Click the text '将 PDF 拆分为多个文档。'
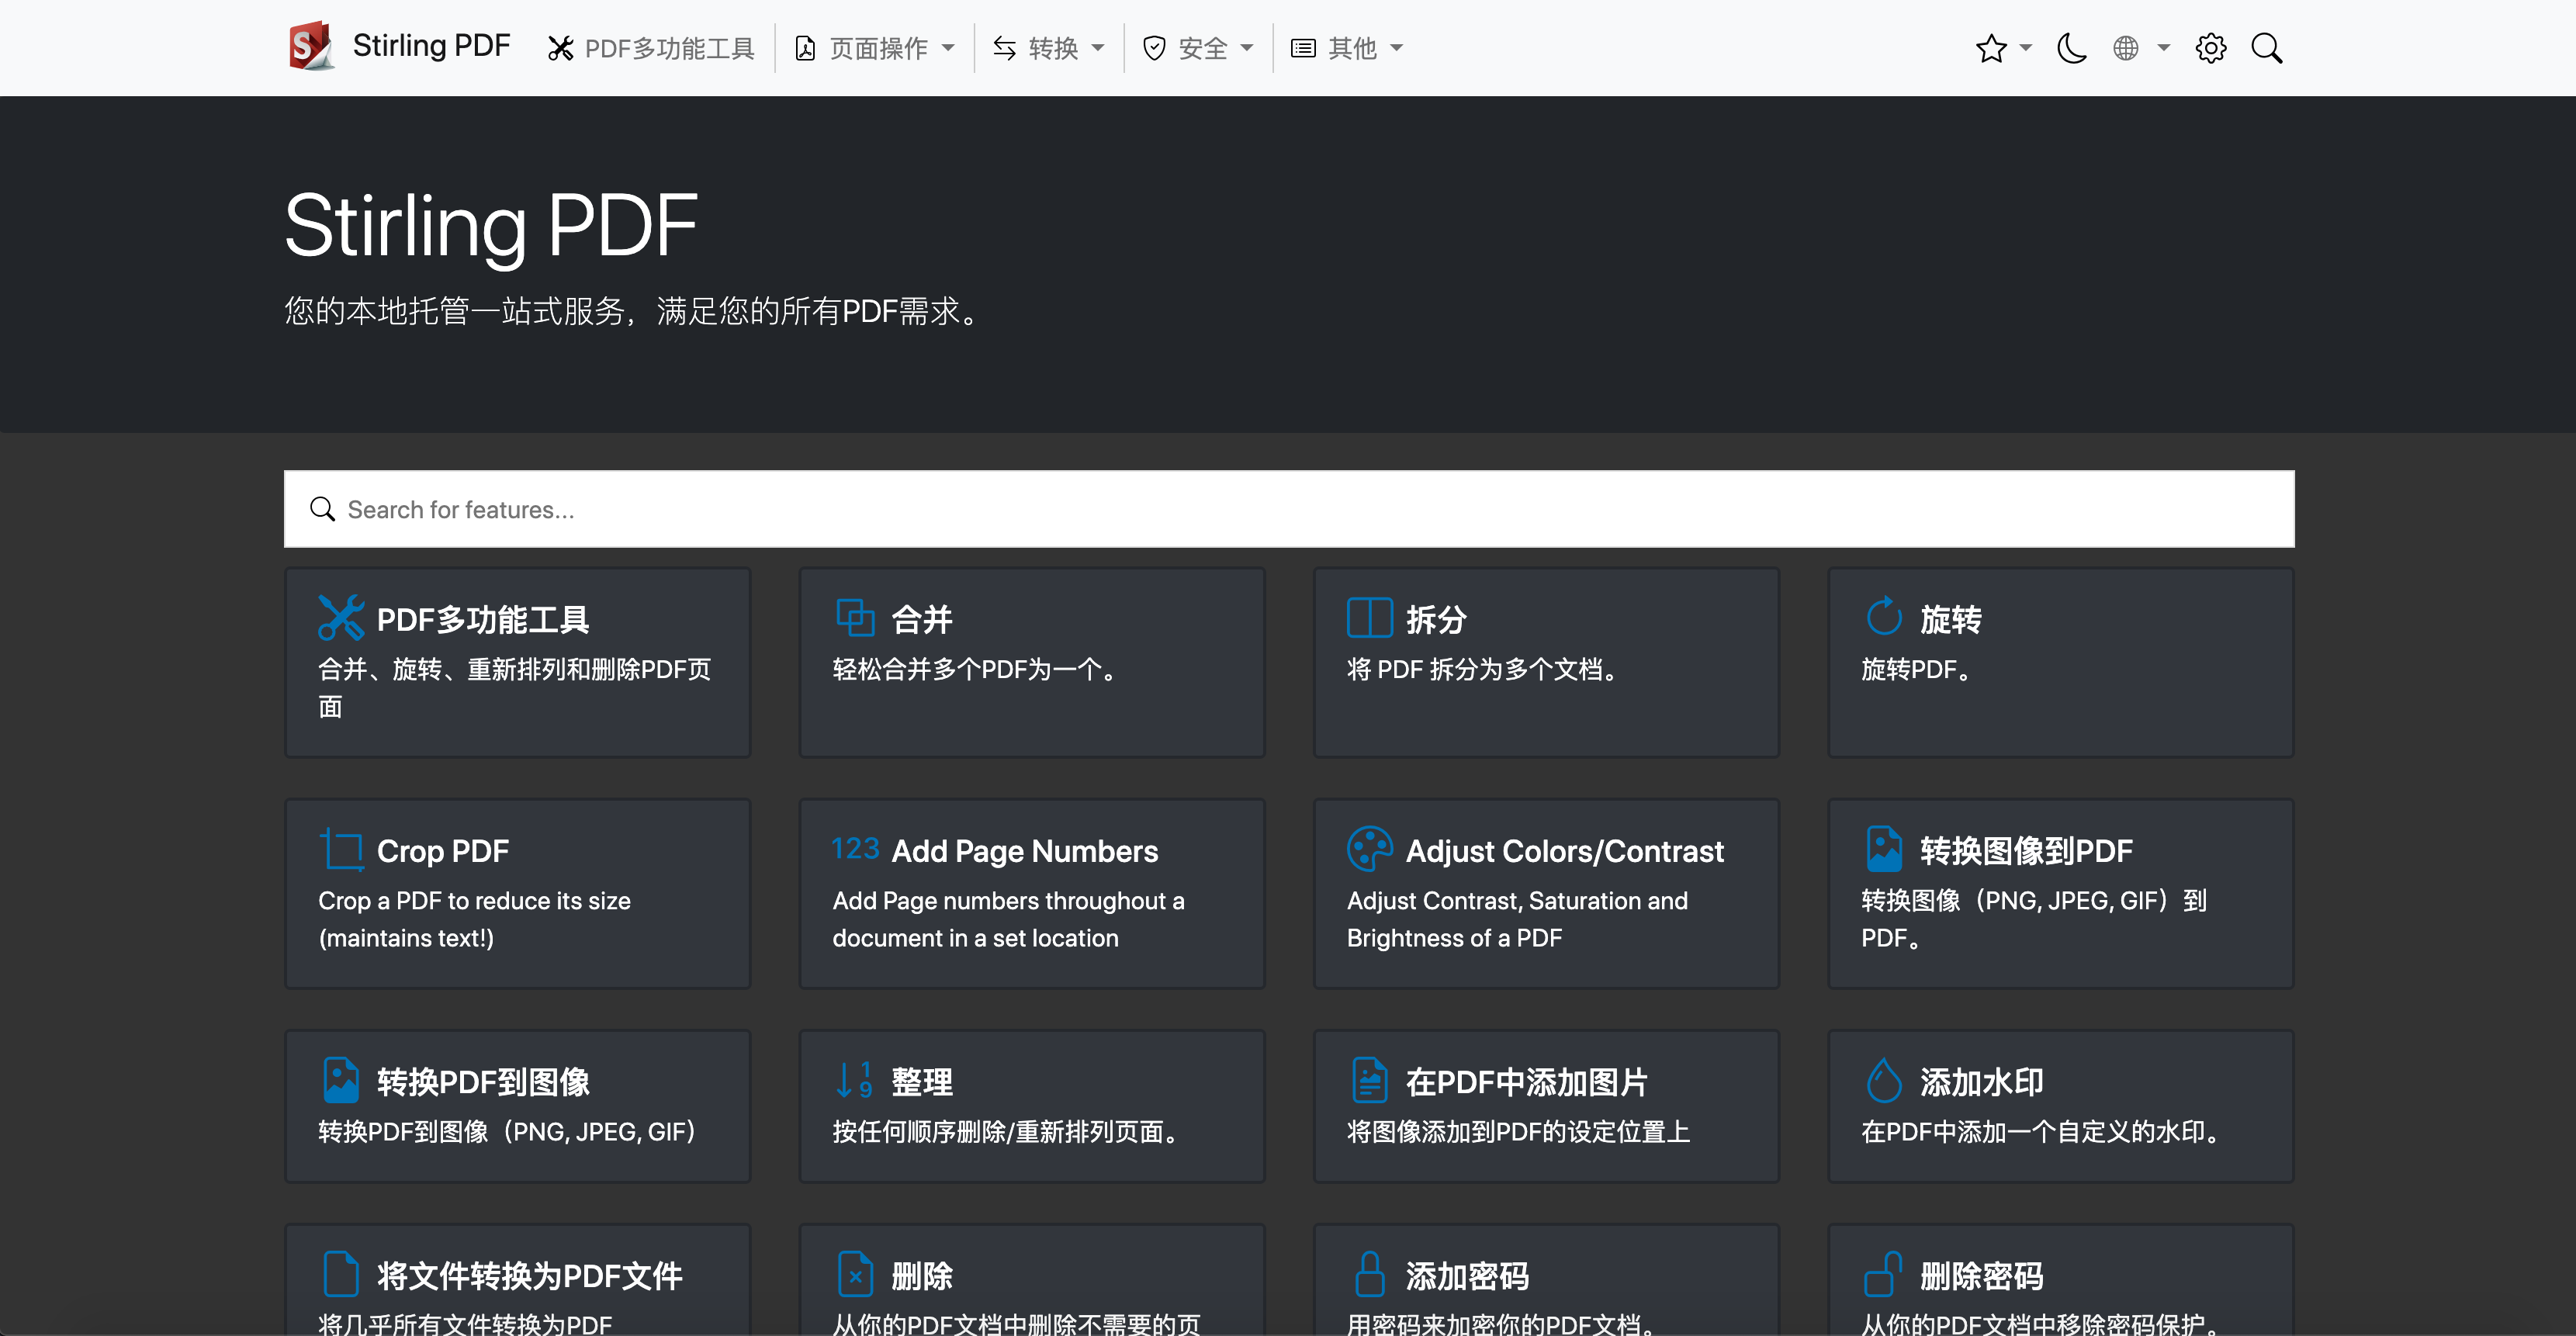 (x=1482, y=669)
